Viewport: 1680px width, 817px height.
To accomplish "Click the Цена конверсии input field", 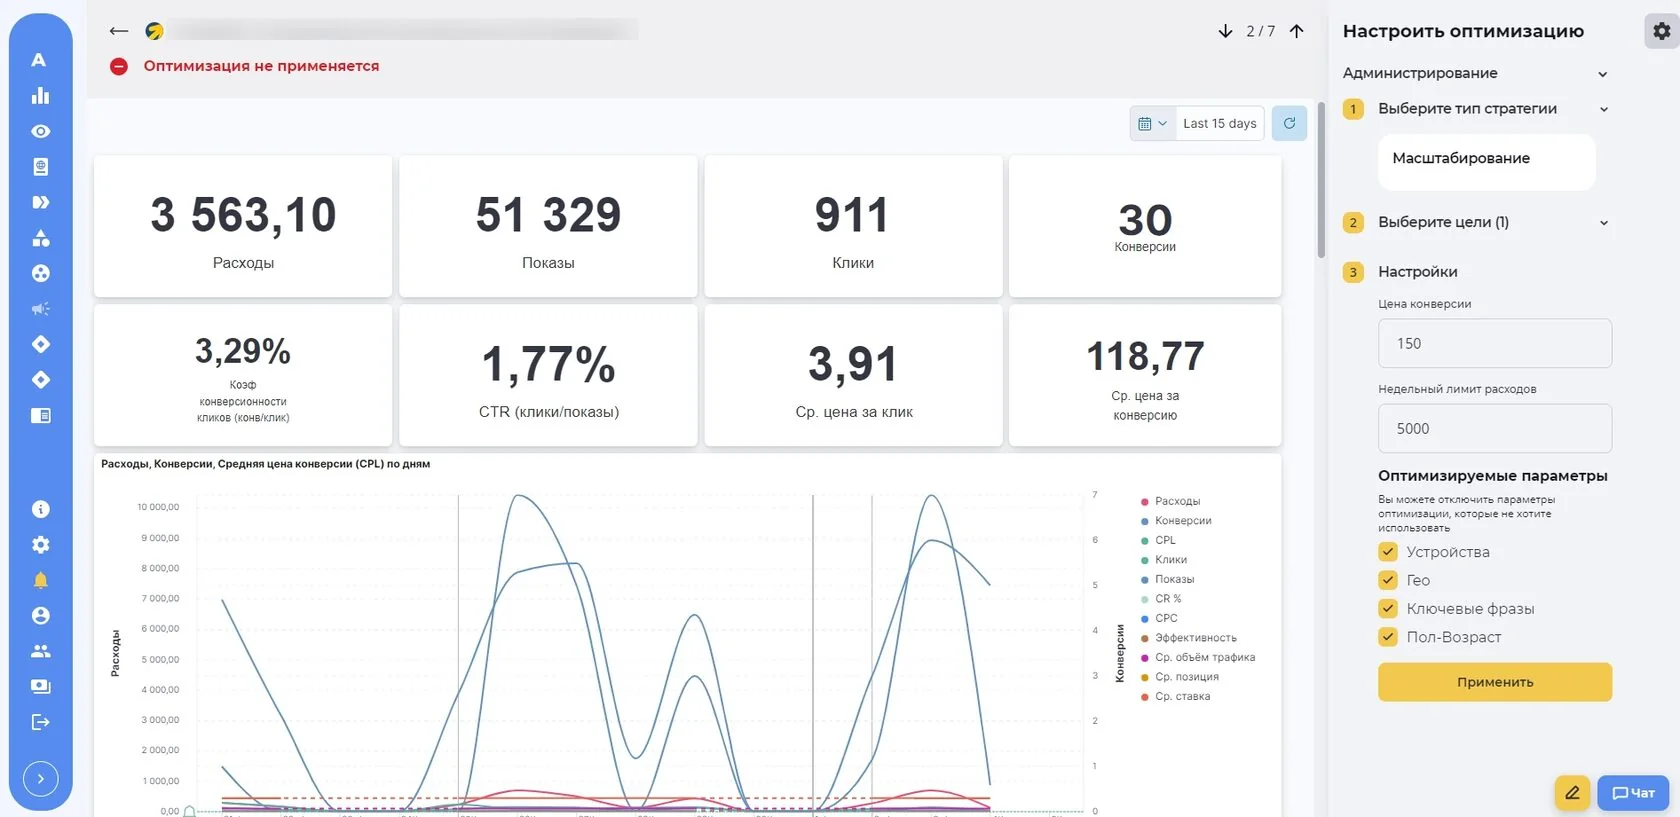I will (x=1494, y=343).
